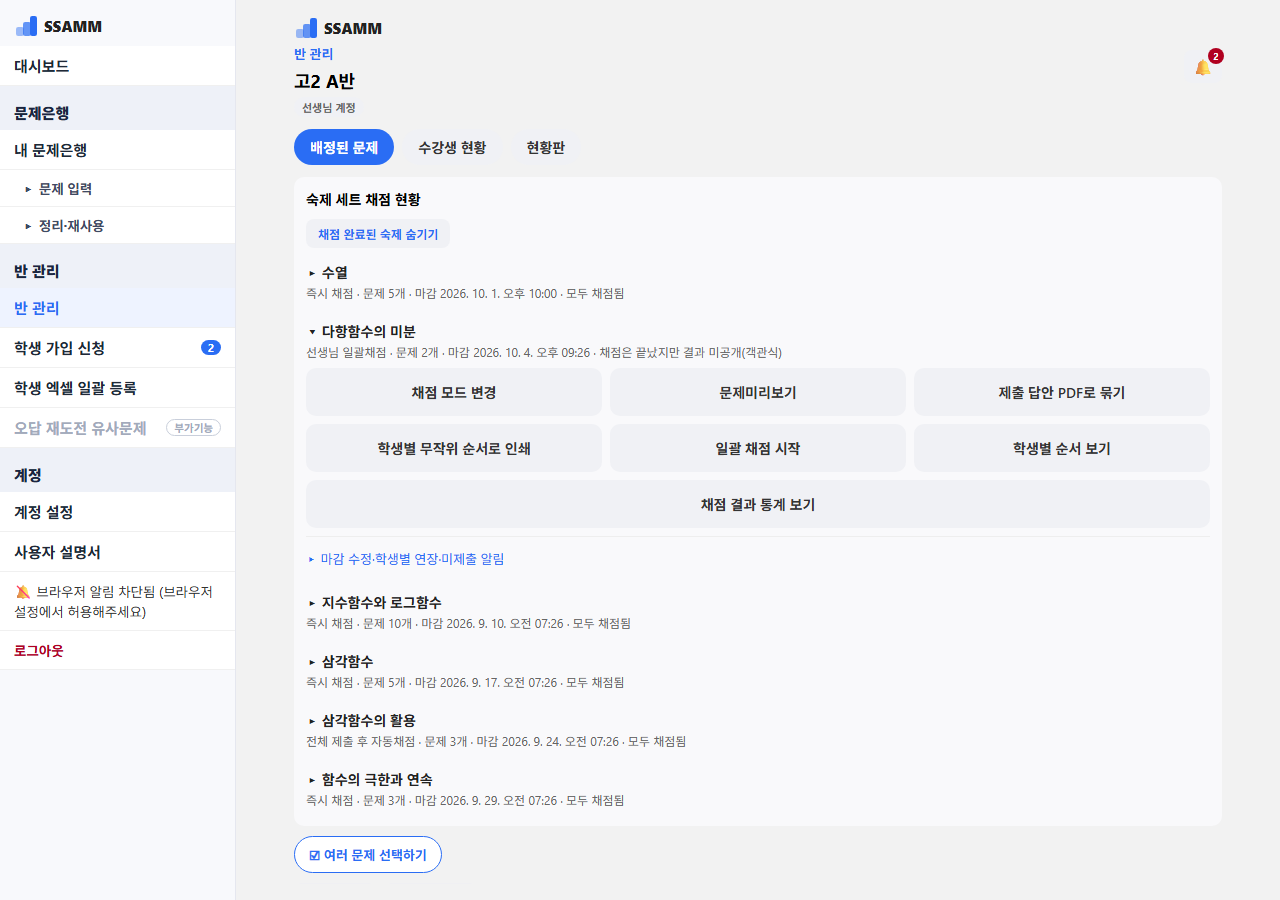The image size is (1280, 900).
Task: Go to 대시보드 in the sidebar
Action: point(117,66)
